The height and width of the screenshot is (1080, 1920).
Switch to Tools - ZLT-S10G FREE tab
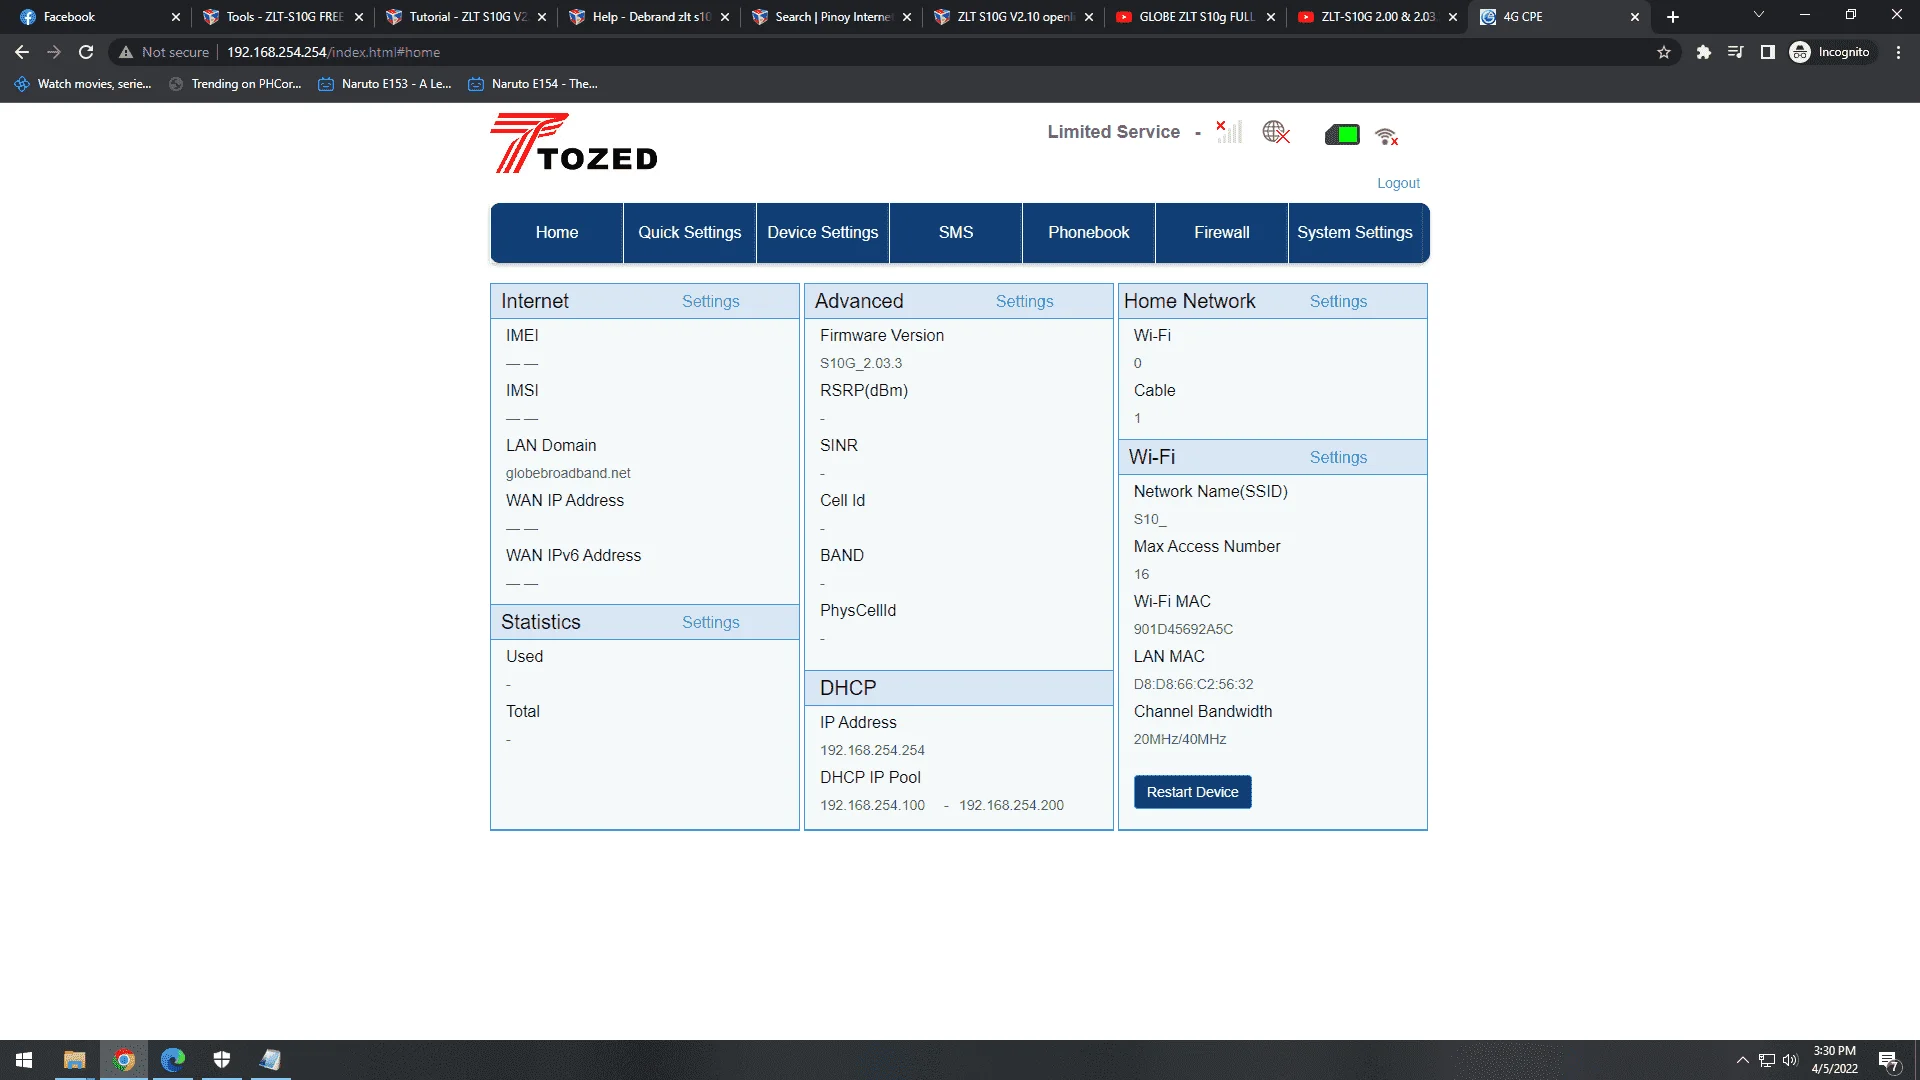(285, 17)
